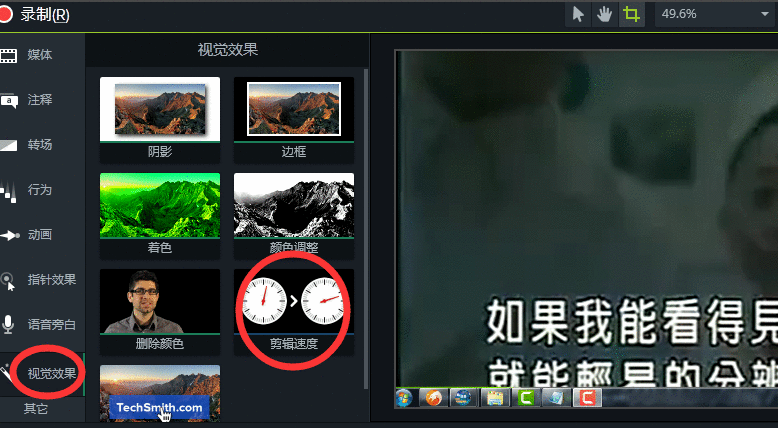Select the arrow pointer edit tool
Screen dimensions: 778x428
coord(578,14)
